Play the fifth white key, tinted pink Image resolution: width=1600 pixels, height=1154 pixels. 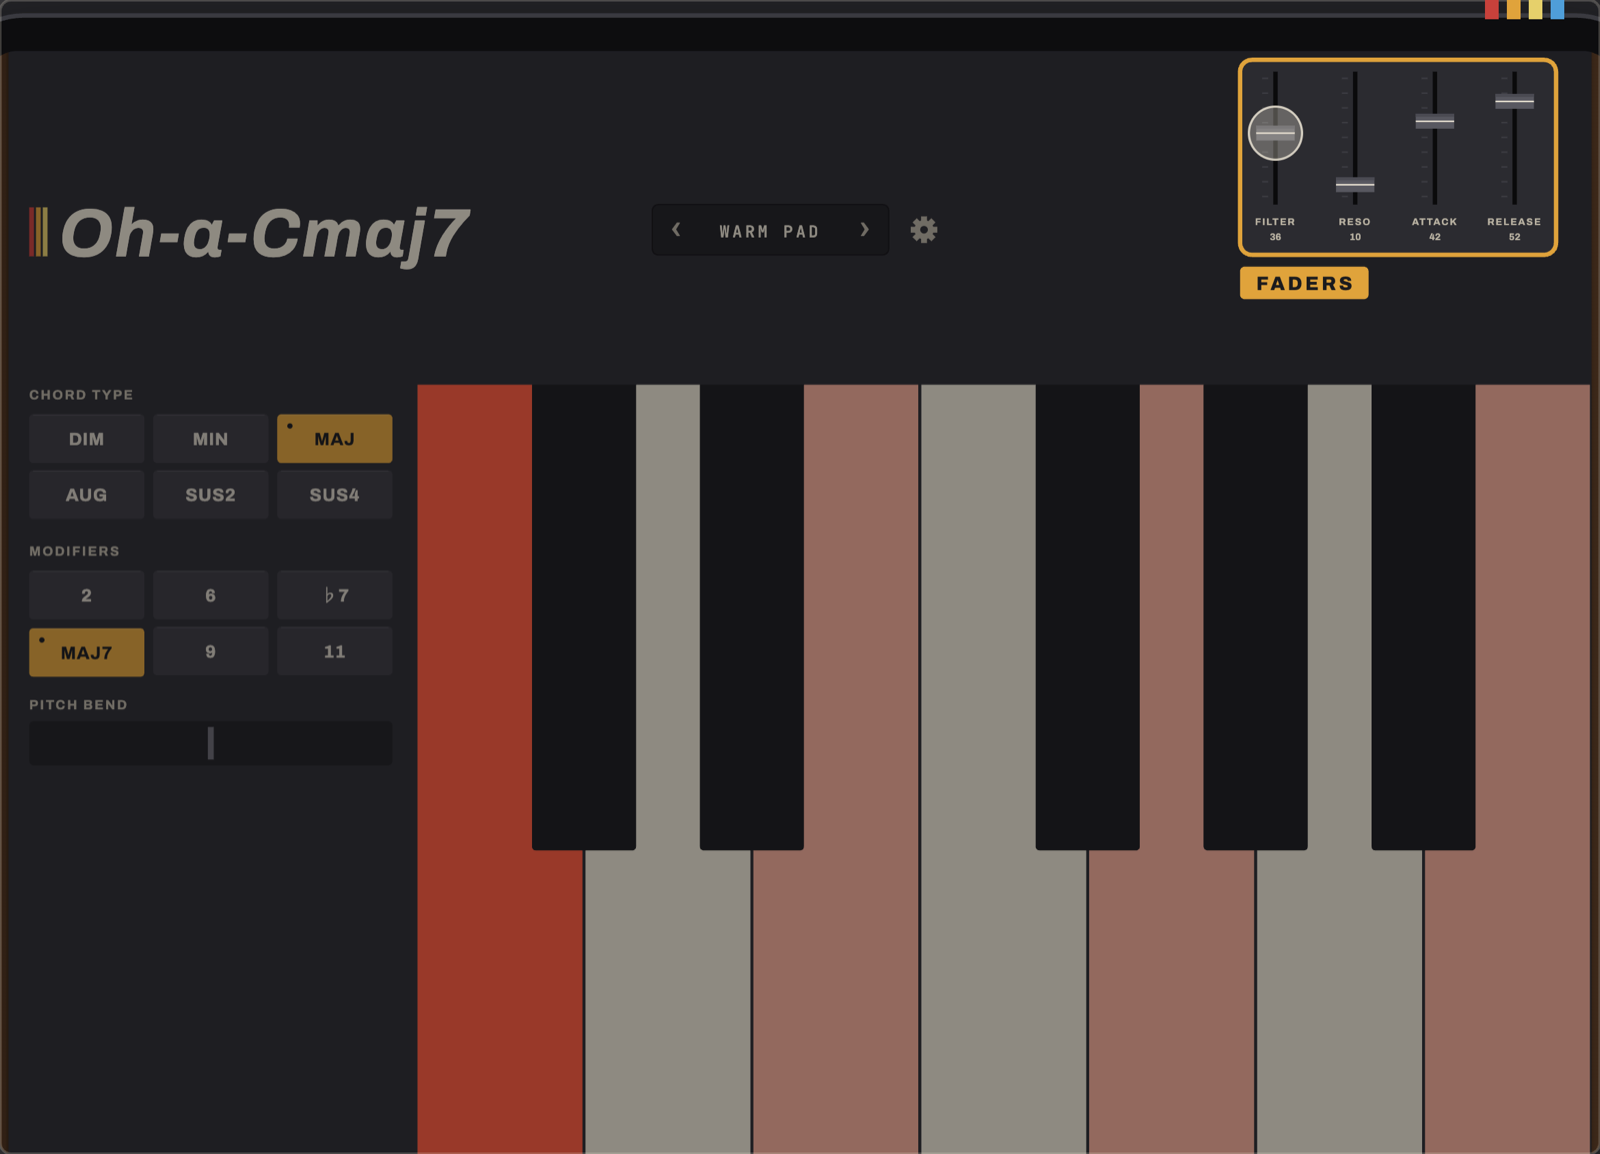(x=1171, y=1000)
